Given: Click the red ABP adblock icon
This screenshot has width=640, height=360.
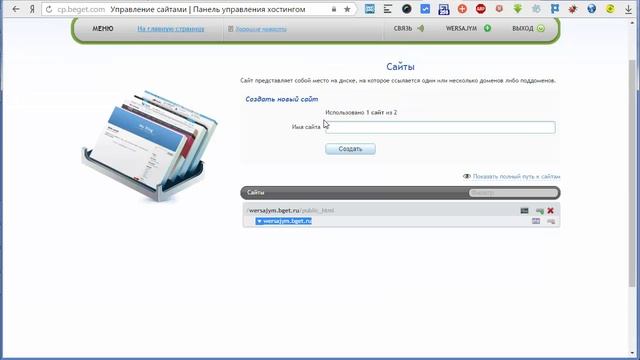Looking at the screenshot, I should click(x=480, y=9).
